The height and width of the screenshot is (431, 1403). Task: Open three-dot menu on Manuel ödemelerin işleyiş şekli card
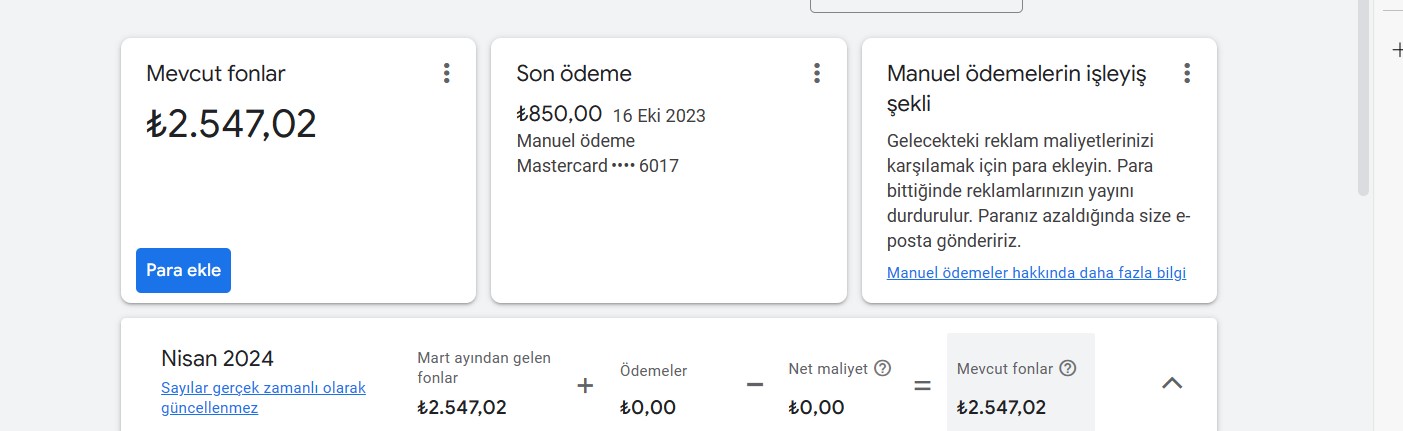[1187, 73]
